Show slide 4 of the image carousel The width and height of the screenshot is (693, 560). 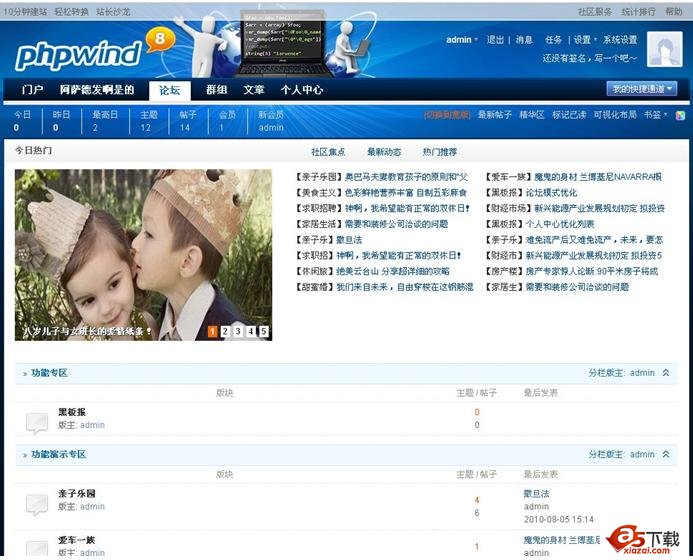click(x=251, y=331)
